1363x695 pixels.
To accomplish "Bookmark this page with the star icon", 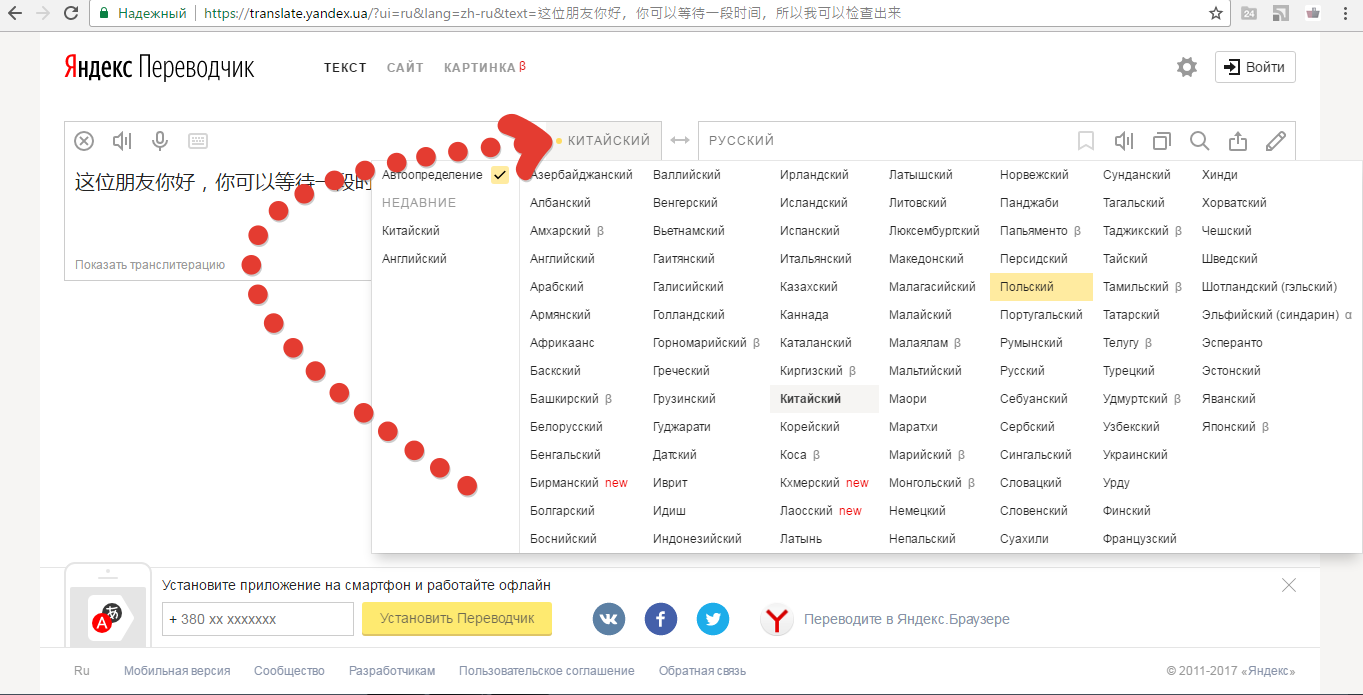I will pyautogui.click(x=1216, y=14).
